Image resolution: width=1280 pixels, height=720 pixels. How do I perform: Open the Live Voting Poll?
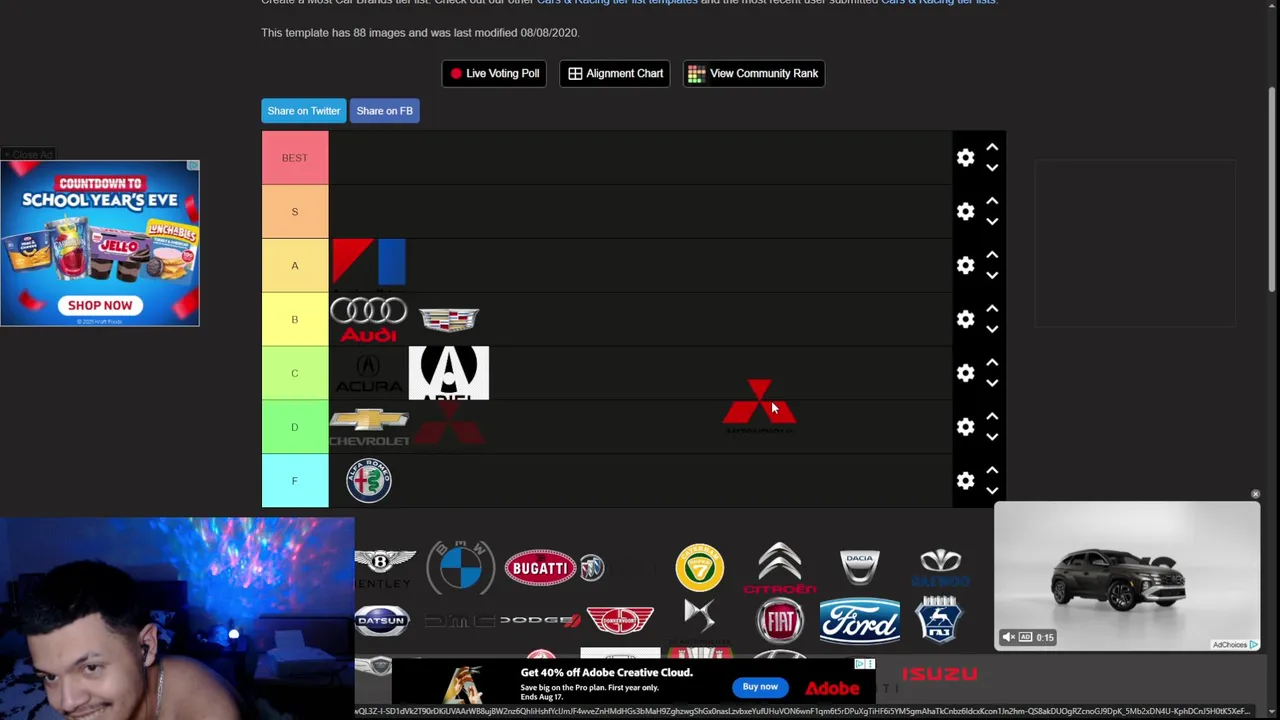tap(494, 73)
